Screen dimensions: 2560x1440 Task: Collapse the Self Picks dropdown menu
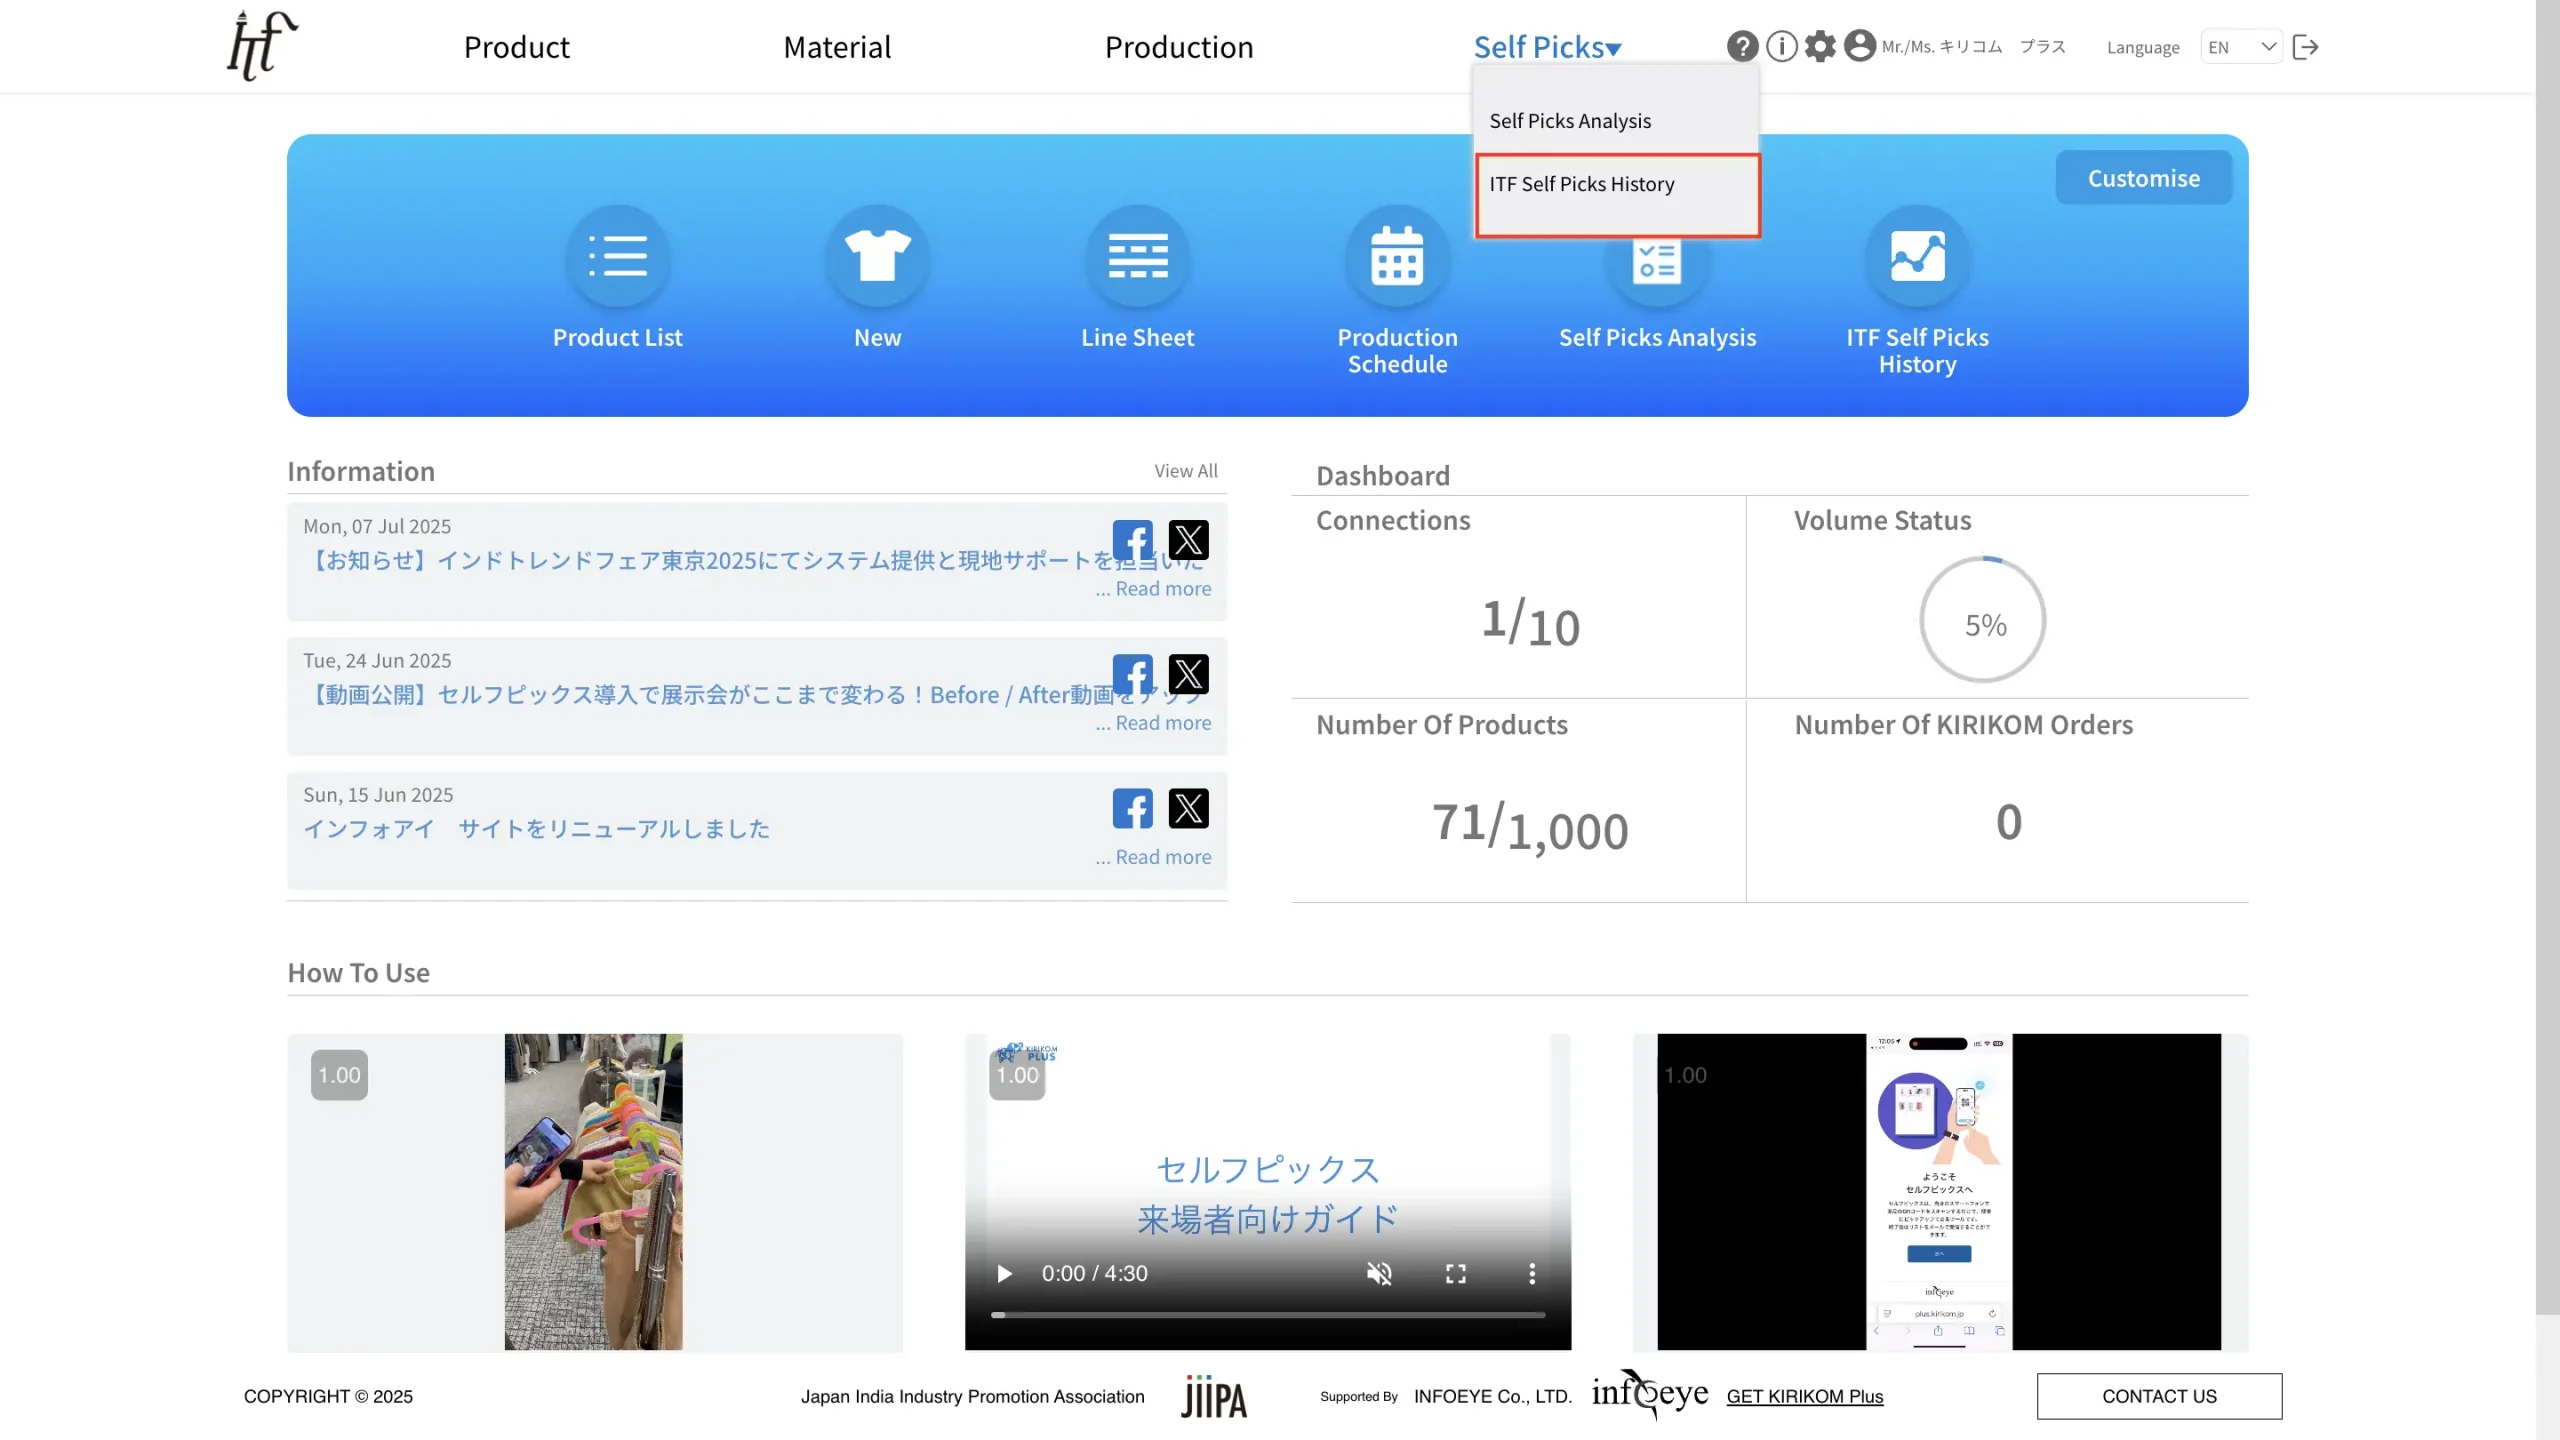[x=1547, y=47]
